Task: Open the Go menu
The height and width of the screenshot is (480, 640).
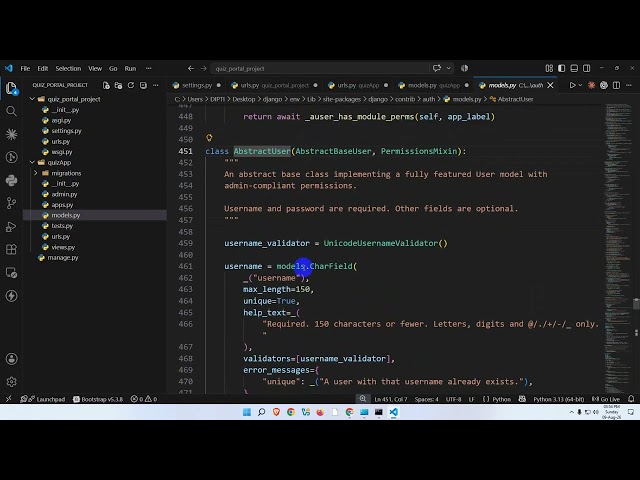Action: (x=113, y=69)
